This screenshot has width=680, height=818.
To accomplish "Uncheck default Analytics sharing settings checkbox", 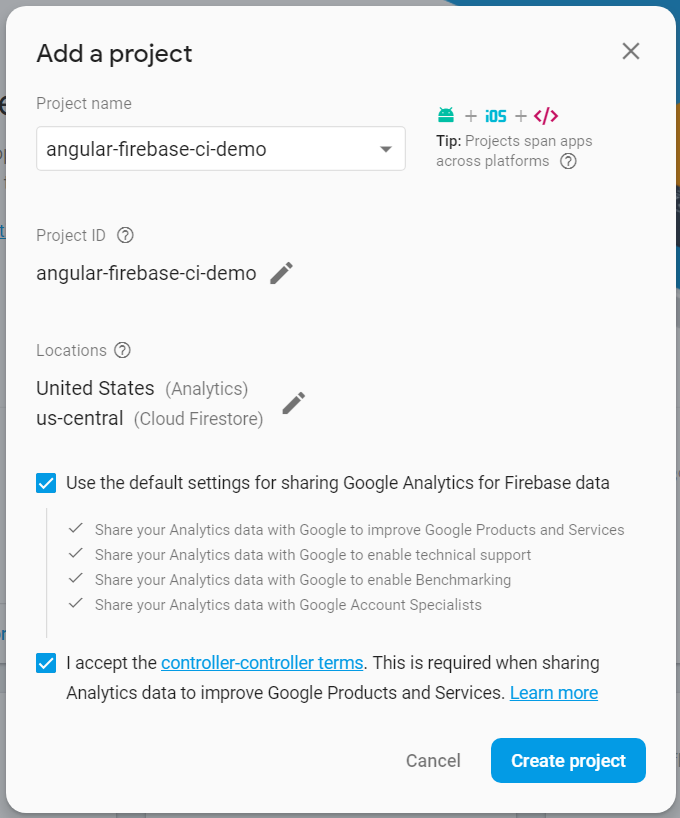I will 46,483.
